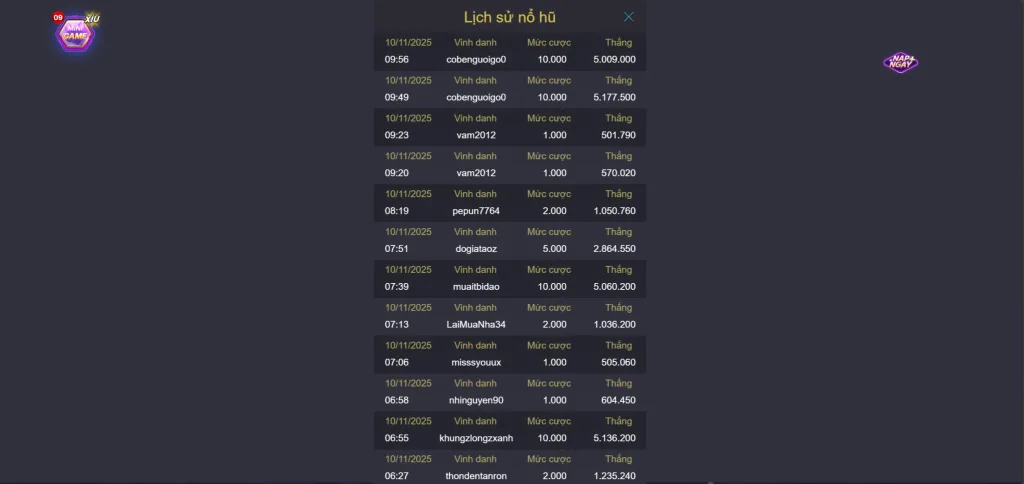1024x484 pixels.
Task: Click player name LaiMuaNha34
Action: (476, 325)
